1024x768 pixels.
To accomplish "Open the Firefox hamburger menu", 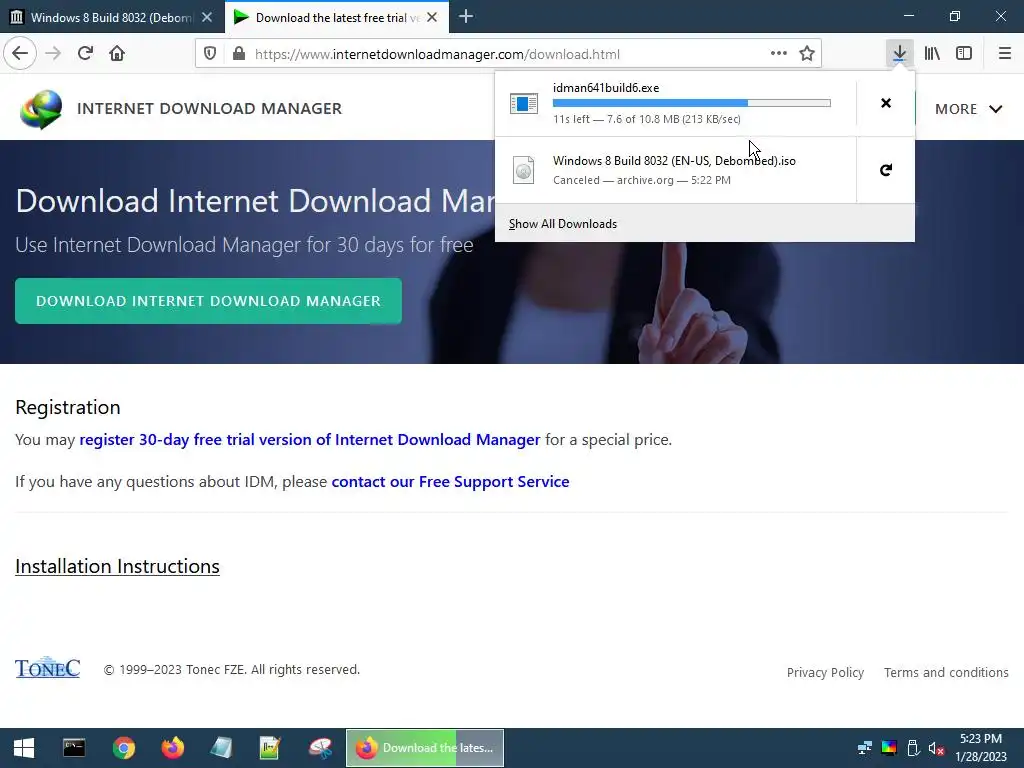I will tap(1005, 54).
